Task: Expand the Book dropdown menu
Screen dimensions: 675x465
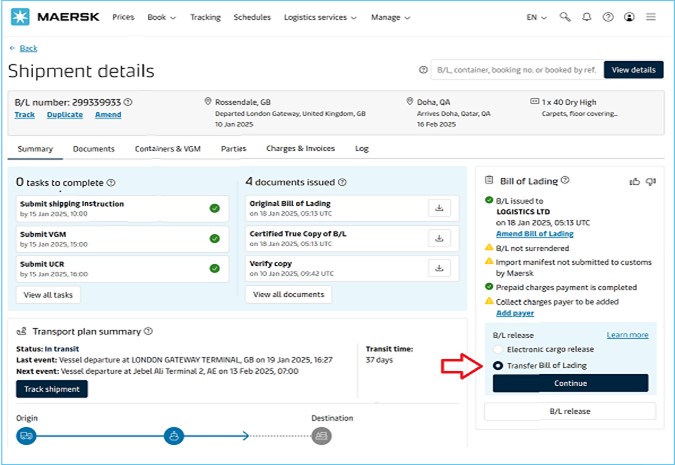Action: 161,17
